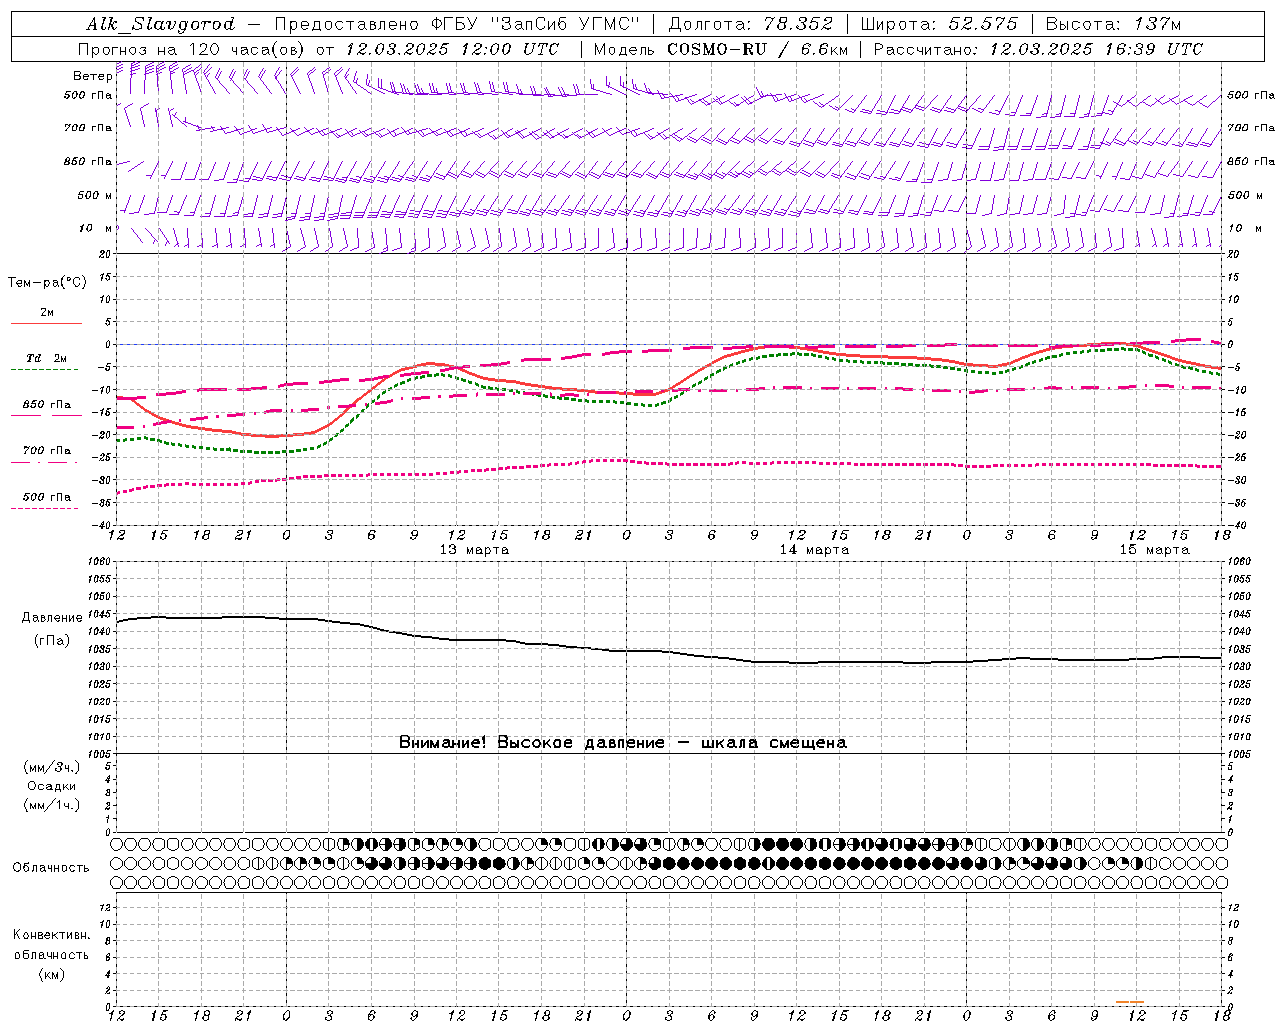
Task: Select 'Рассчитано: 12.03.2025 16:39 UTC' text
Action: (1038, 49)
